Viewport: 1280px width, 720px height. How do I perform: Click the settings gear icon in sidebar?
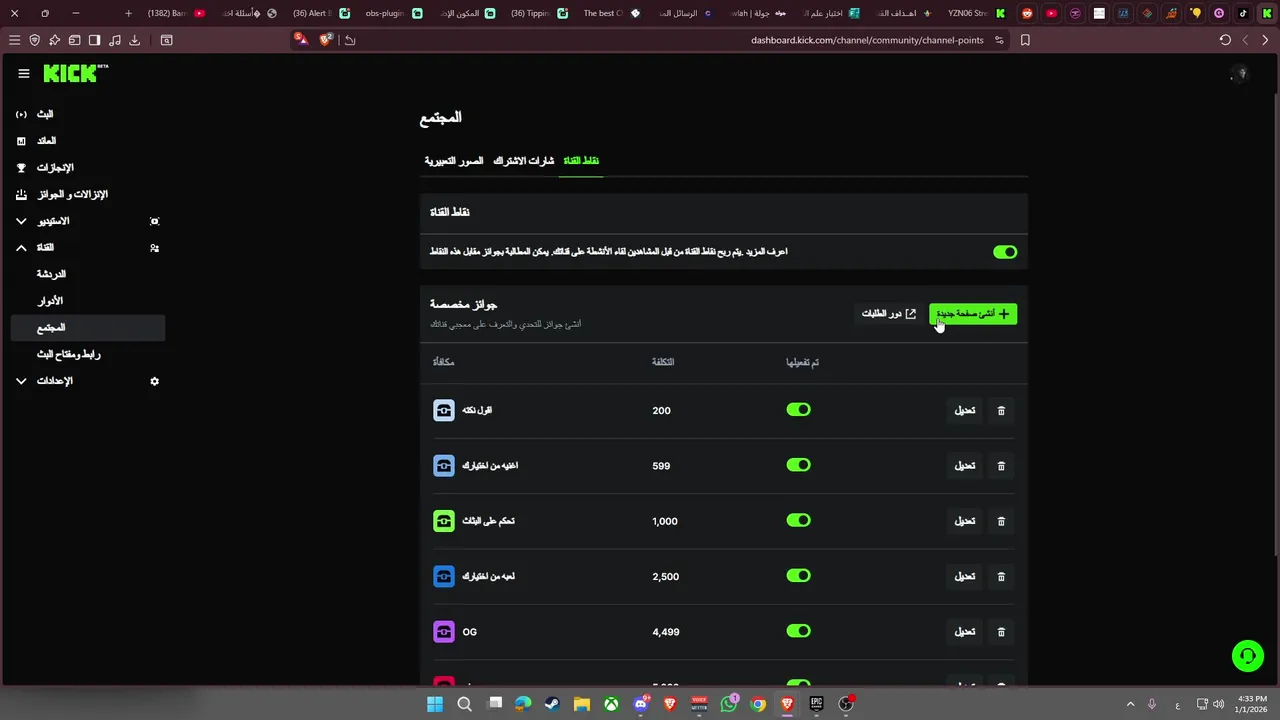[x=154, y=381]
